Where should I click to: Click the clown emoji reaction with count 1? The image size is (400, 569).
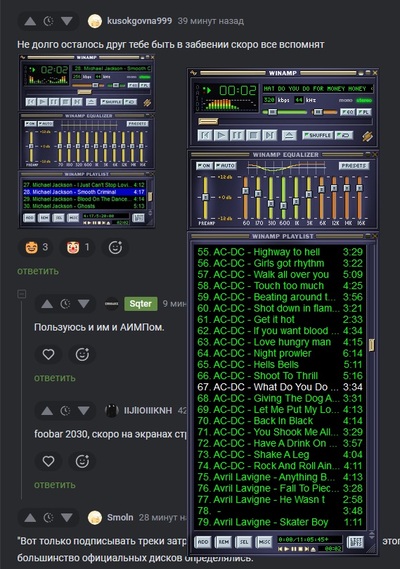click(x=78, y=247)
